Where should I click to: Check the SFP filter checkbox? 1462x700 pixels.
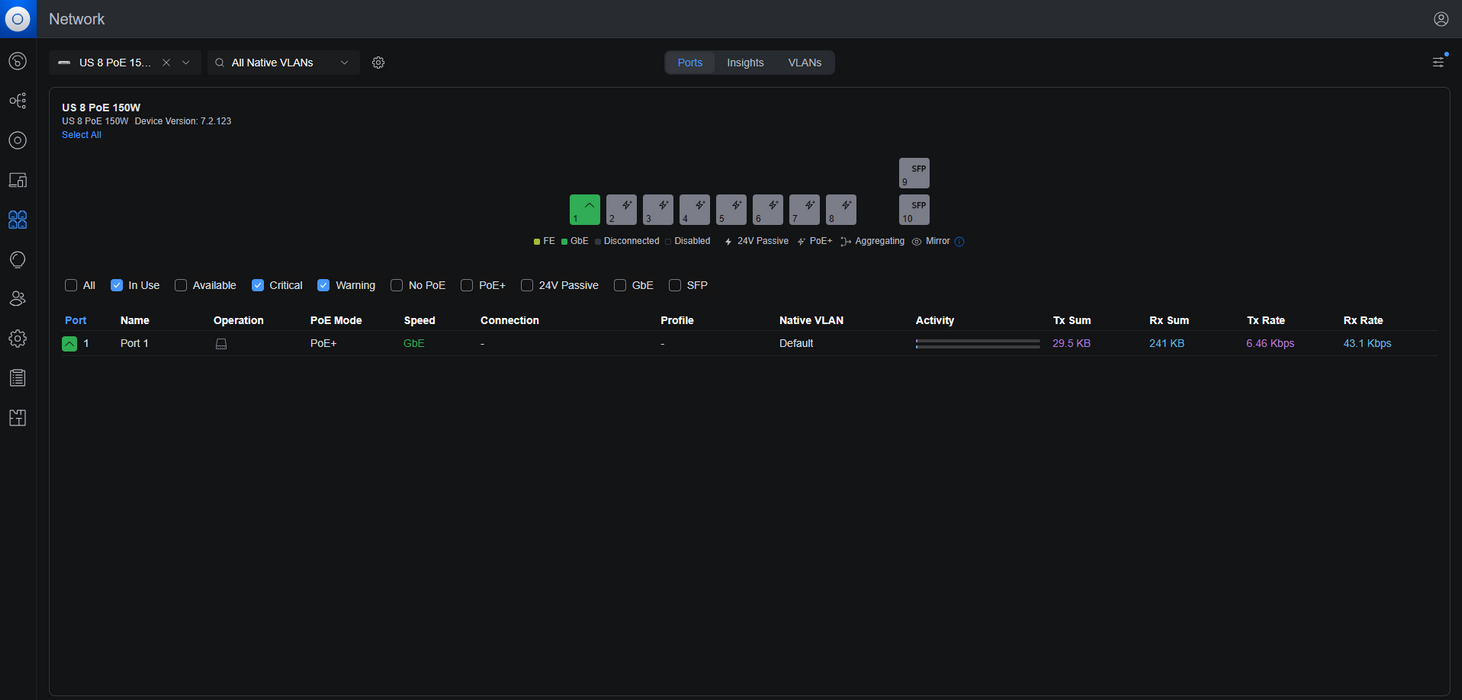click(x=675, y=285)
